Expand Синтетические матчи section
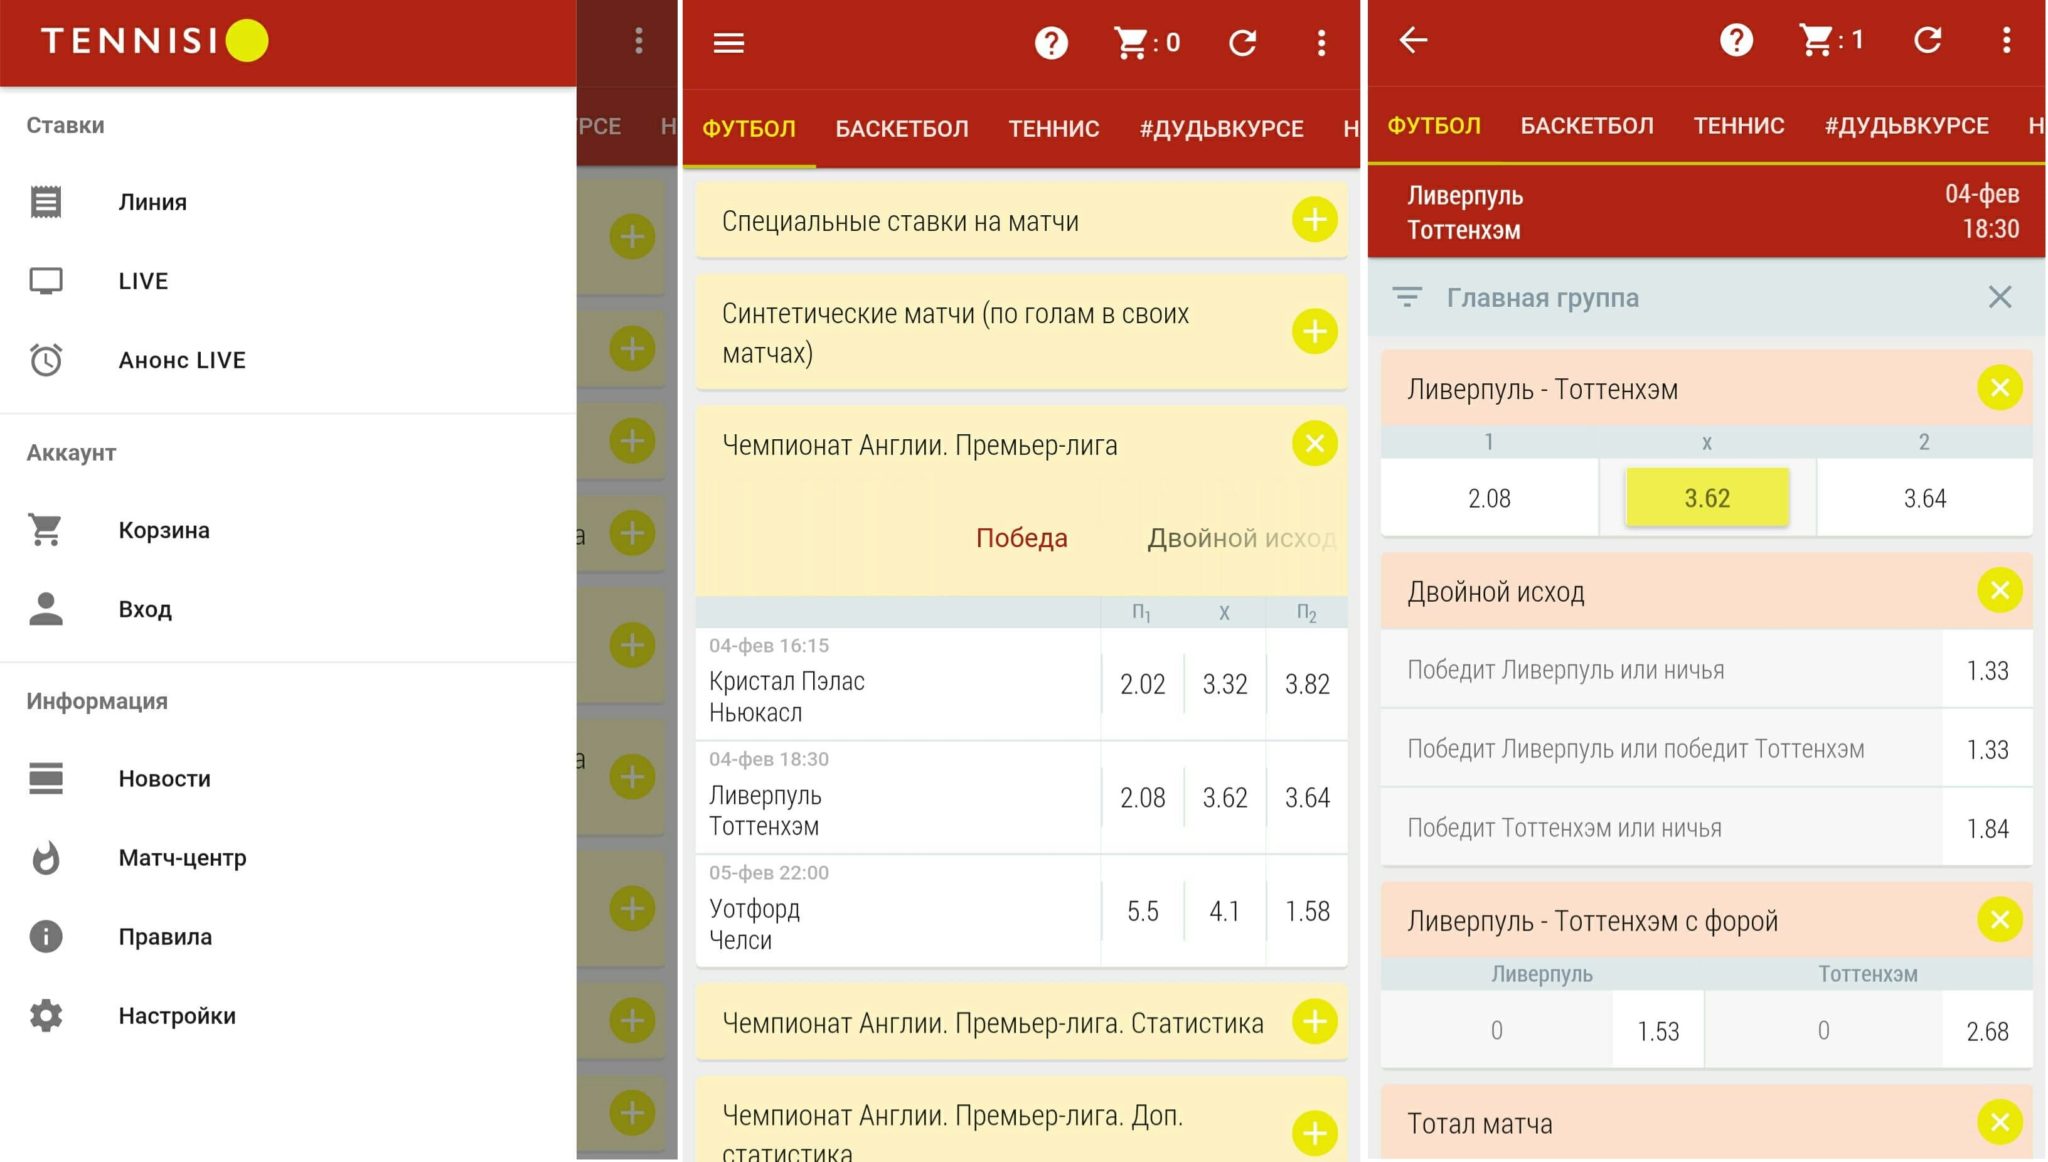Image resolution: width=2048 pixels, height=1162 pixels. pyautogui.click(x=1315, y=332)
